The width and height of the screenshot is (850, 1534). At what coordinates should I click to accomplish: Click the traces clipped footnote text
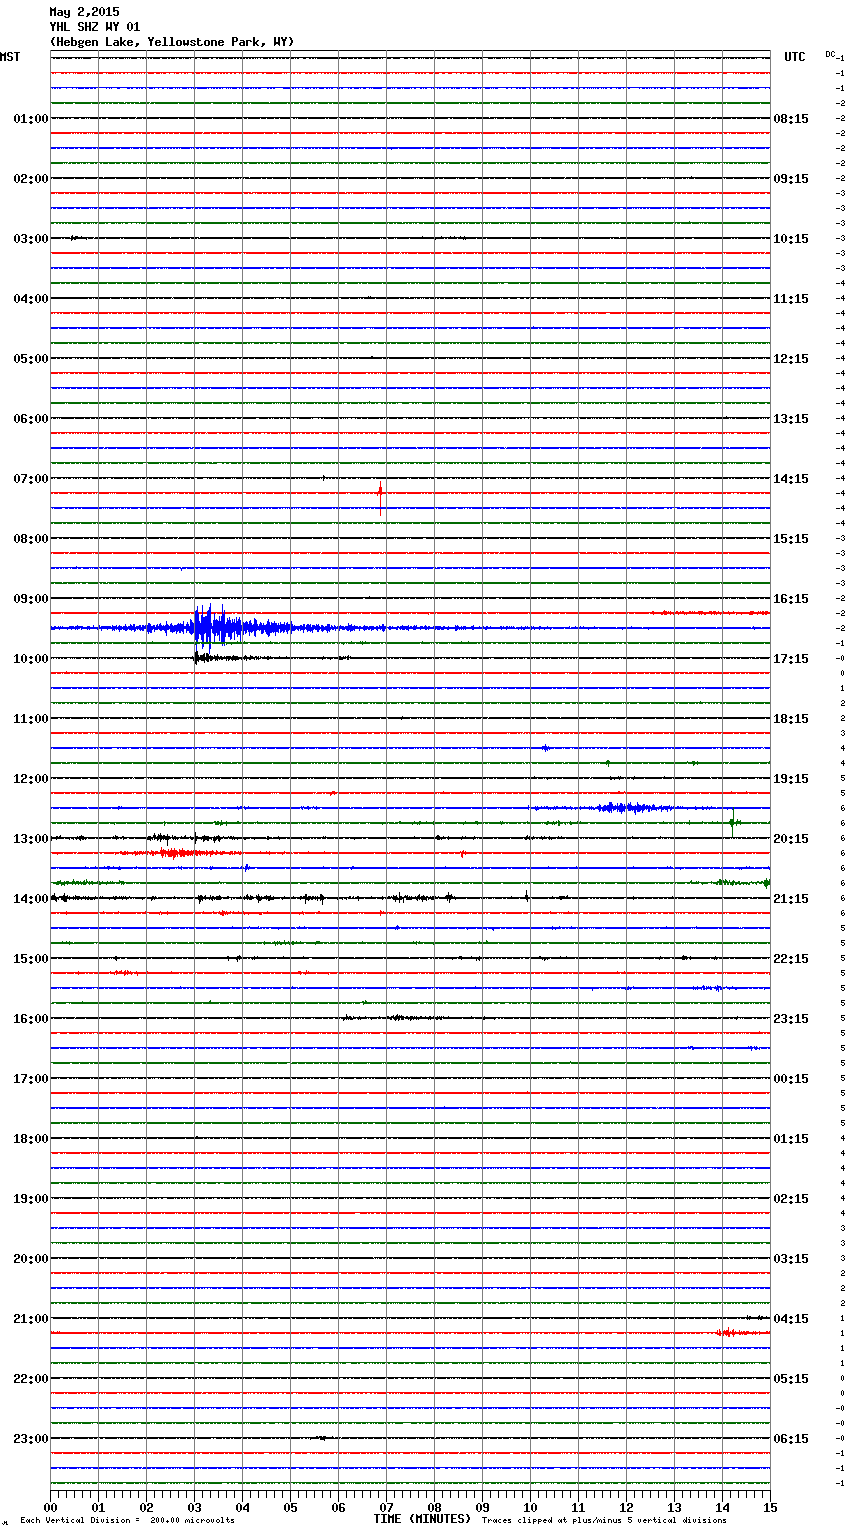coord(604,1520)
